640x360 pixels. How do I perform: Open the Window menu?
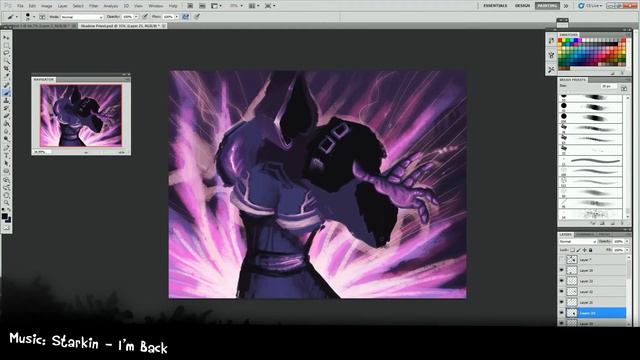(x=156, y=6)
